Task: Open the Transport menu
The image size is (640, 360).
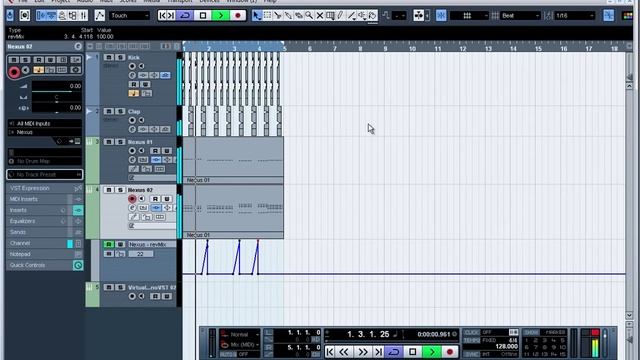Action: click(x=180, y=1)
